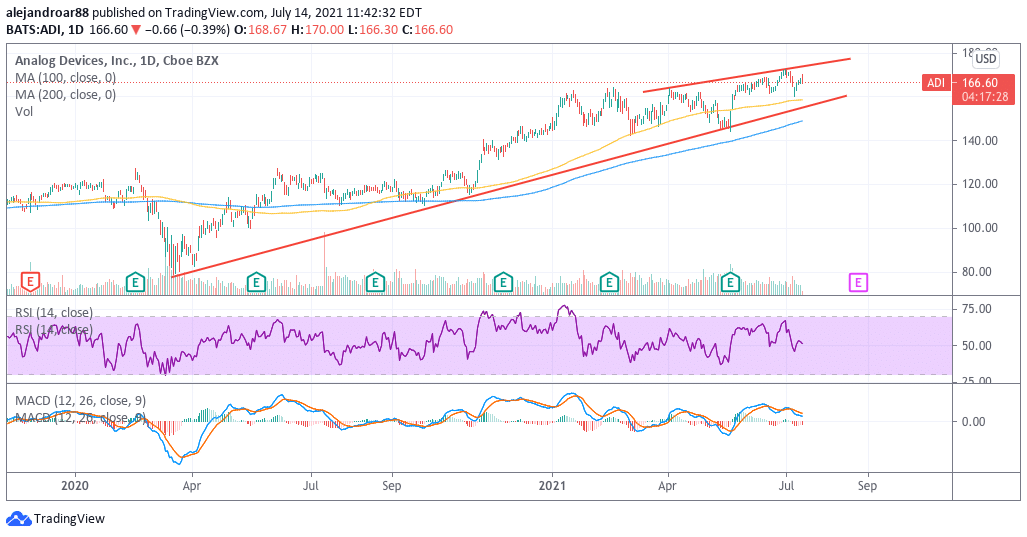Click the H:170.00 high value in header

click(318, 30)
